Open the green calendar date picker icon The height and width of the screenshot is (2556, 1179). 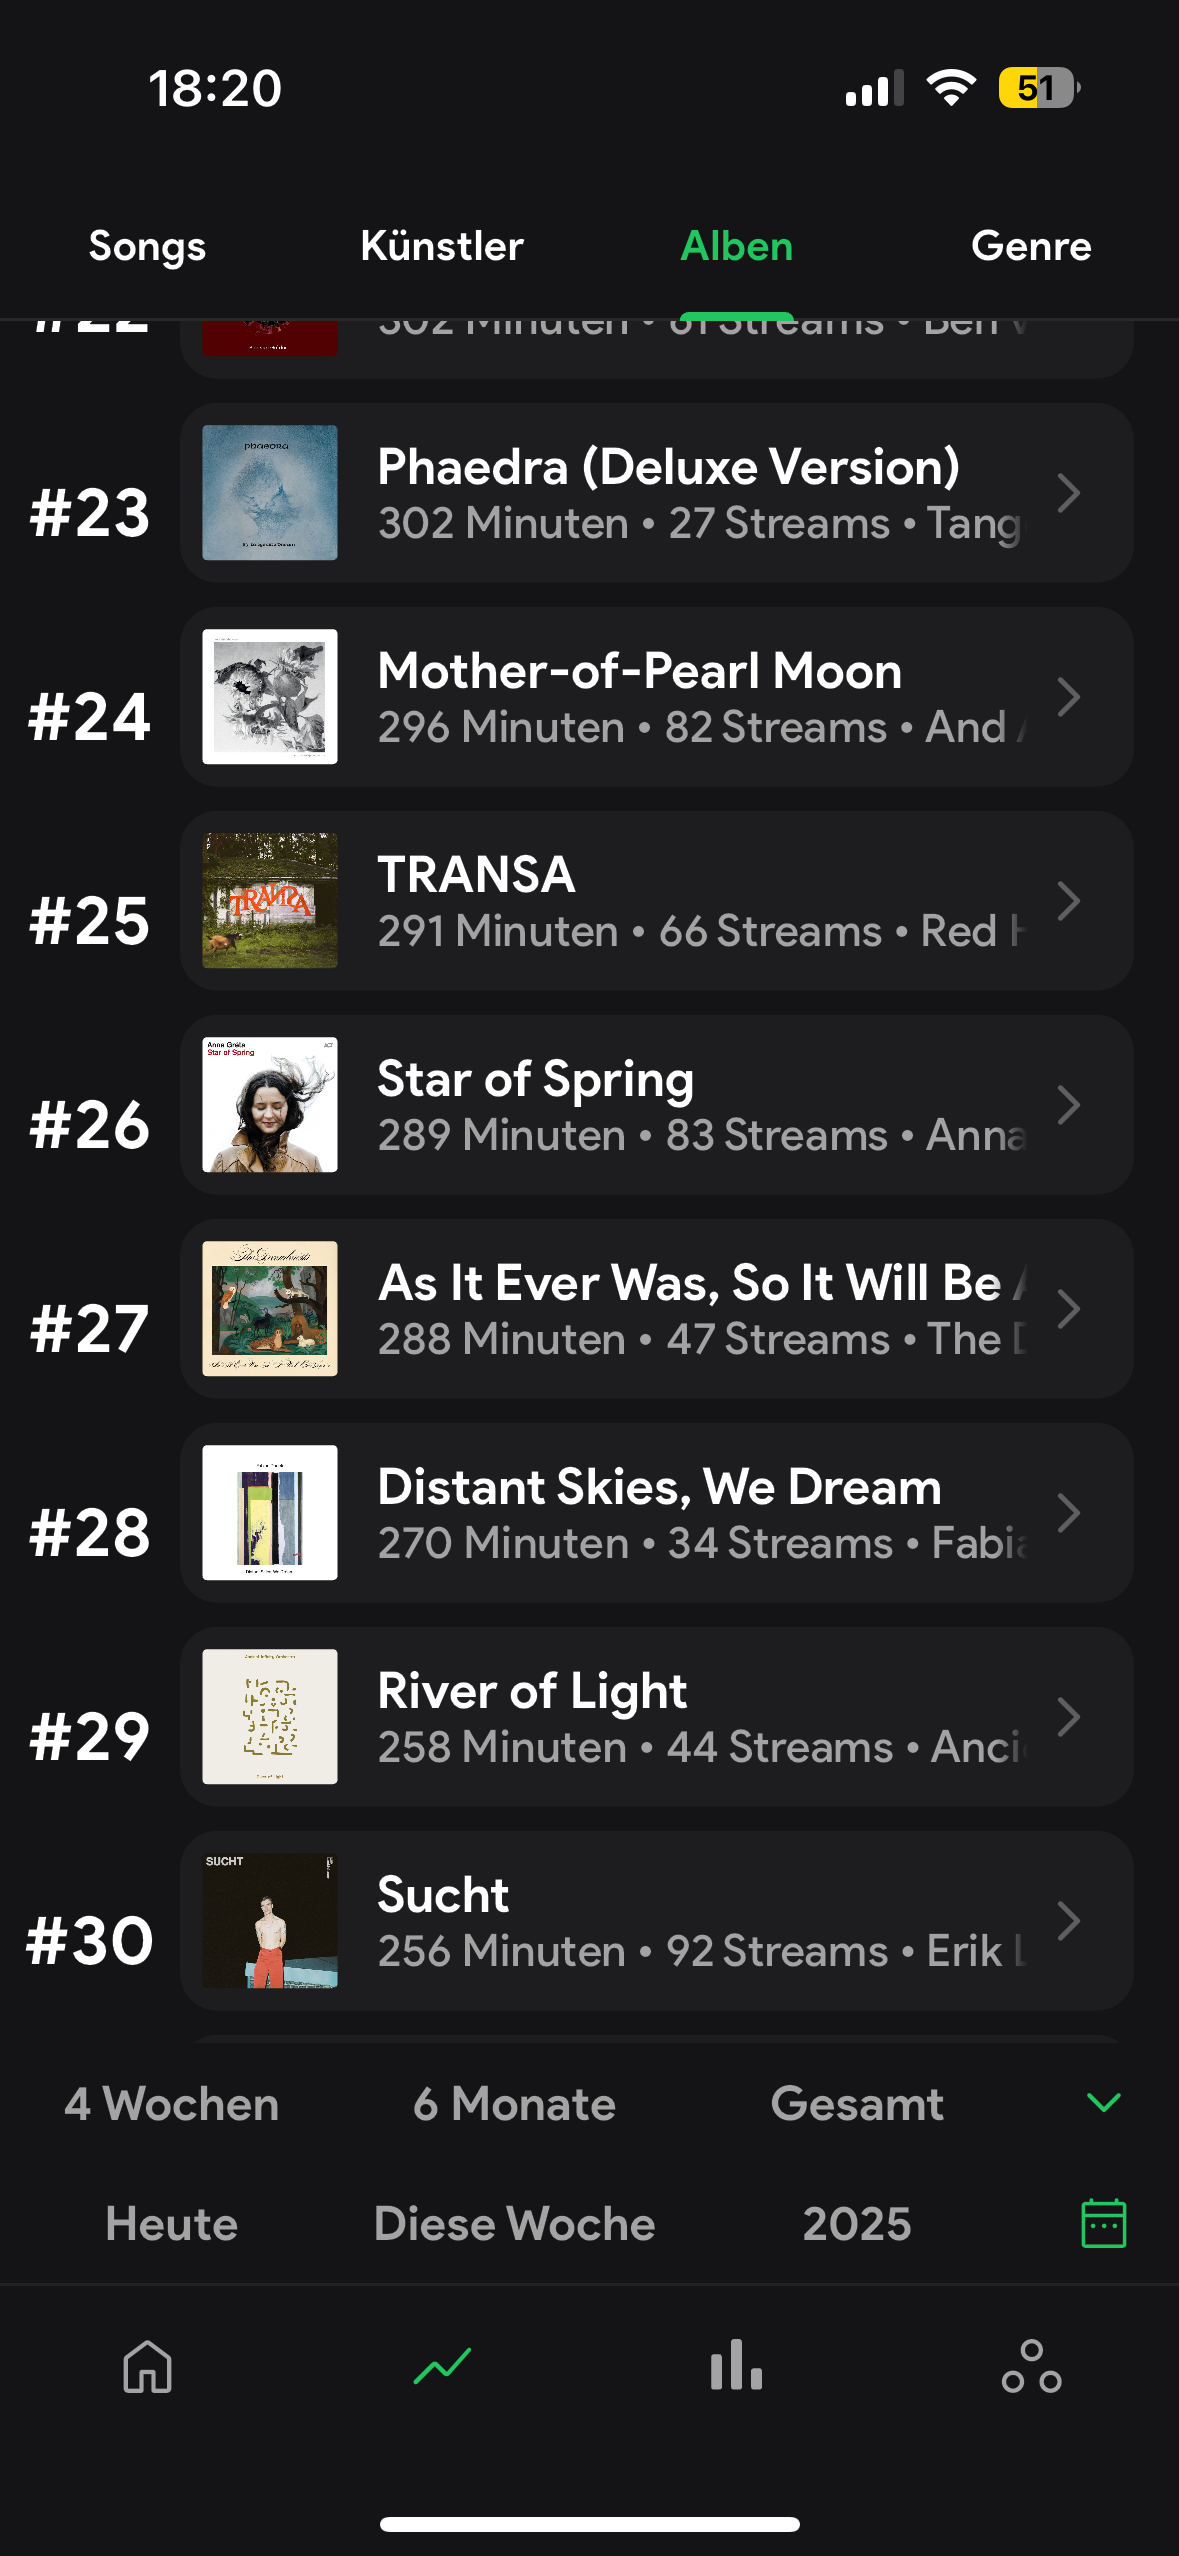point(1103,2223)
